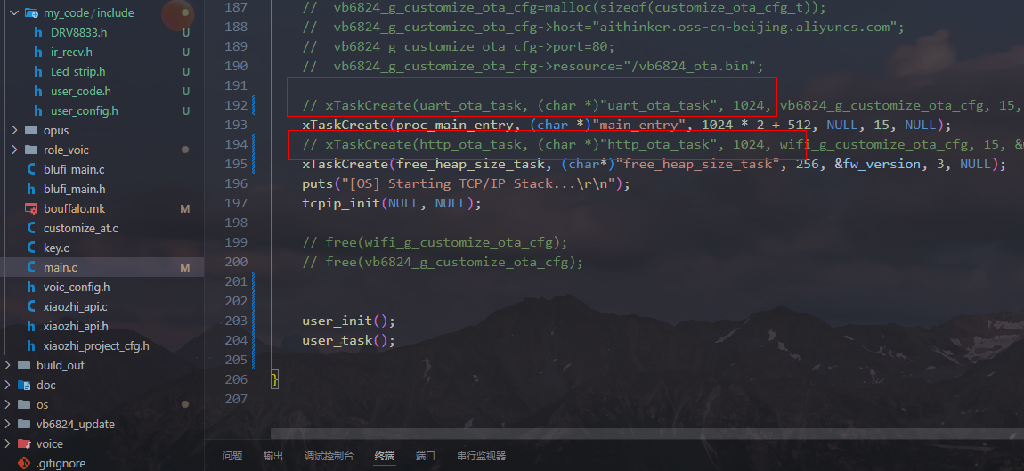Click line number 198 in the gutter
The width and height of the screenshot is (1024, 471).
point(235,223)
